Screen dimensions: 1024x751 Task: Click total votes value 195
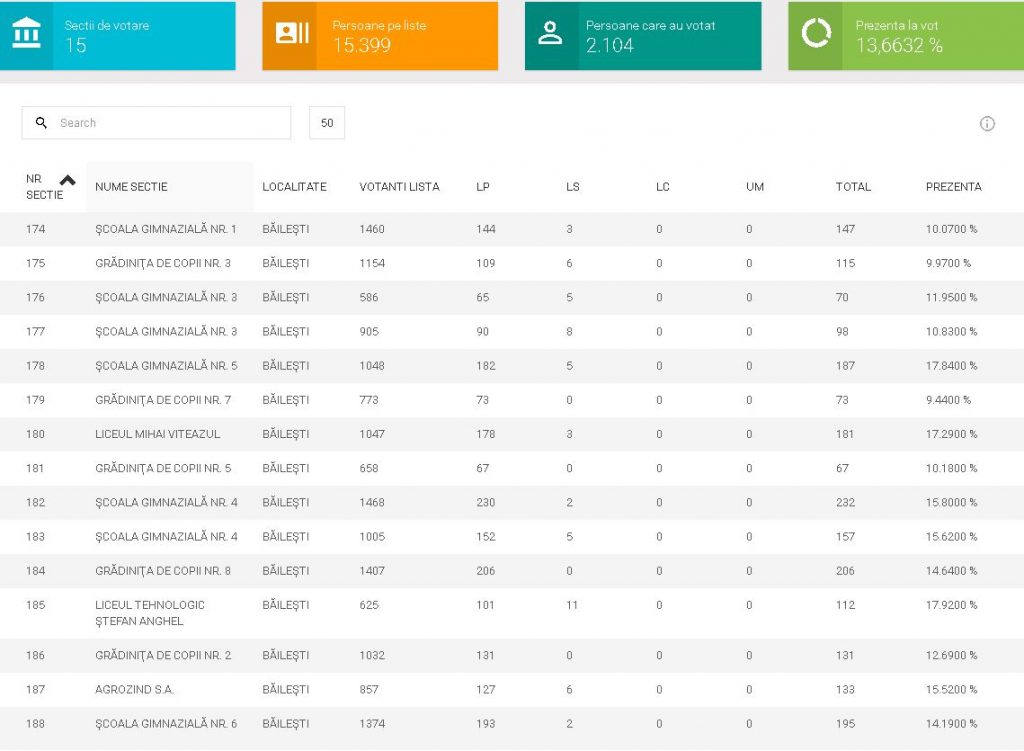coord(846,724)
